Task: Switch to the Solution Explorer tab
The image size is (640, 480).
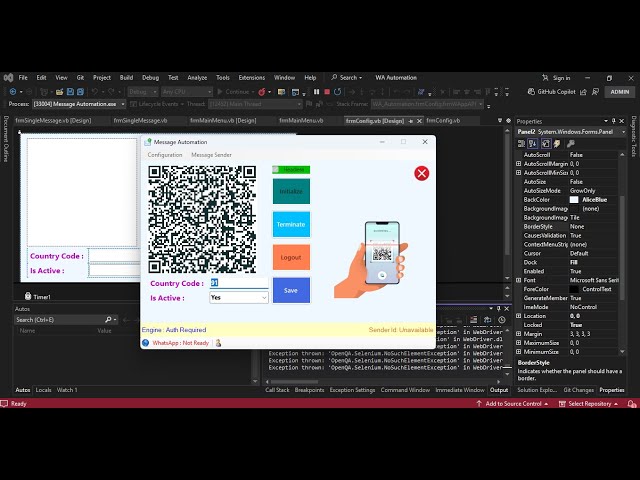Action: tap(537, 390)
